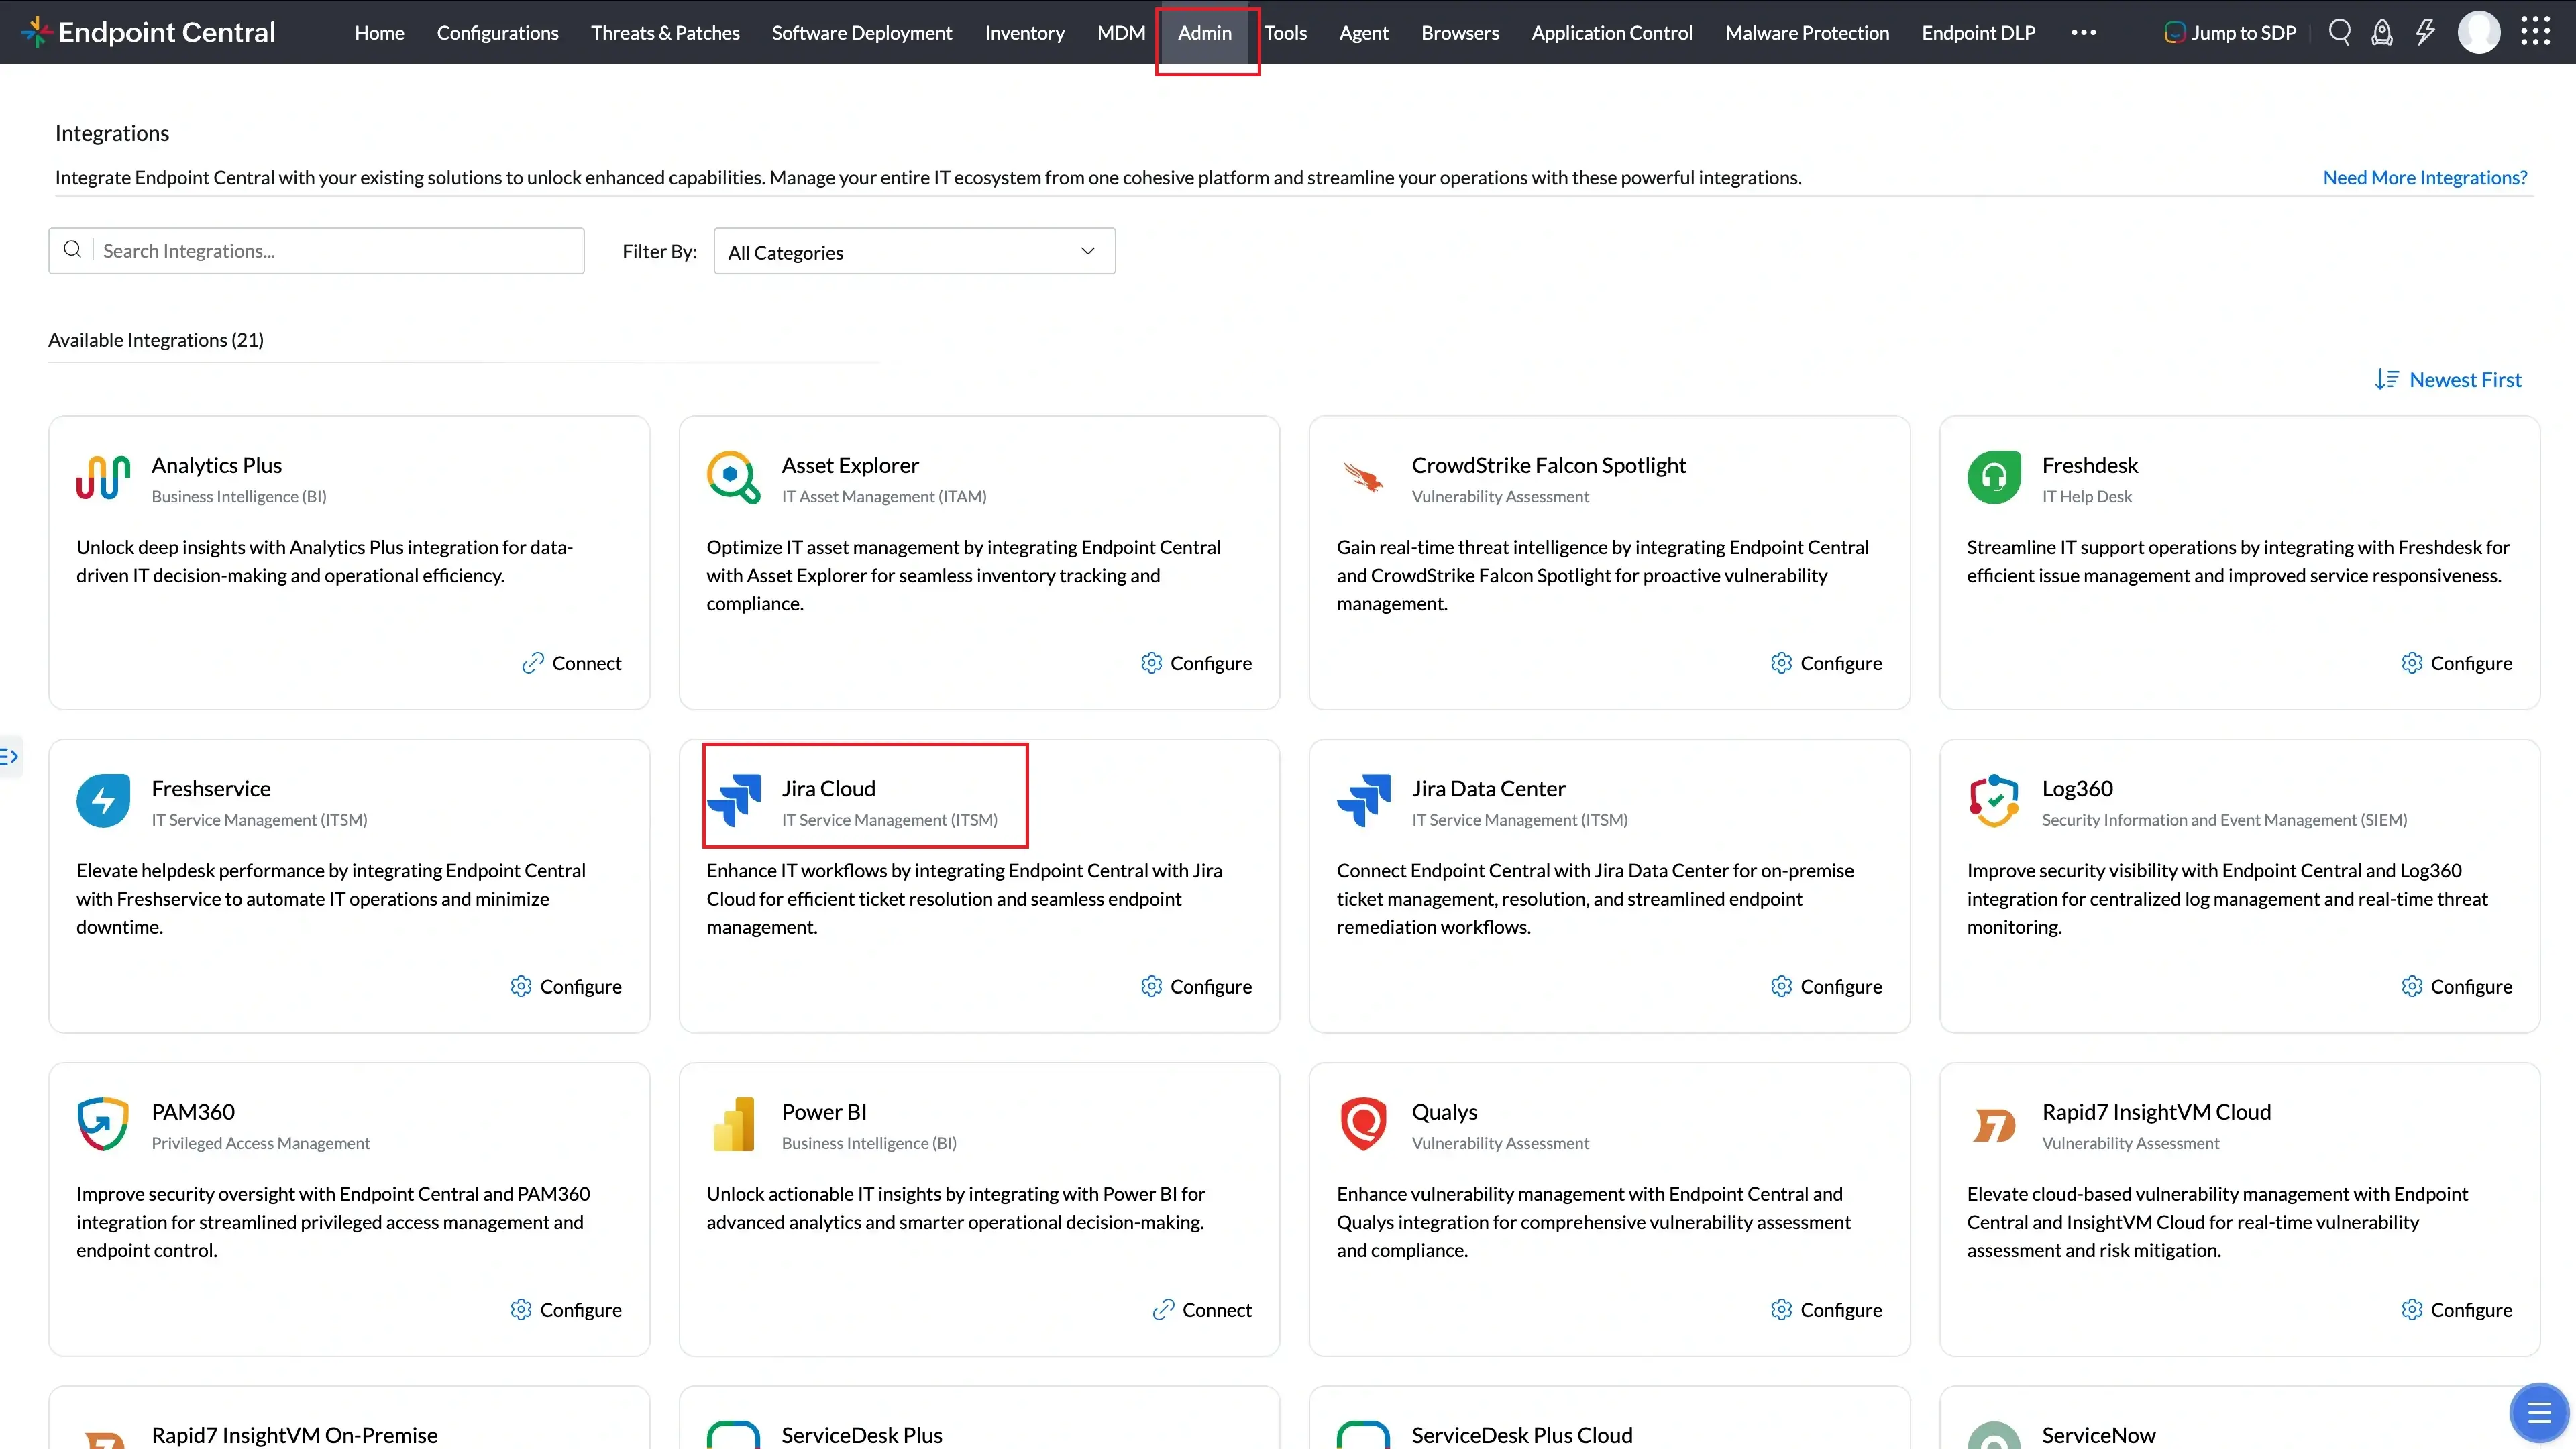Open the Malware Protection tab
The height and width of the screenshot is (1449, 2576).
[1807, 32]
